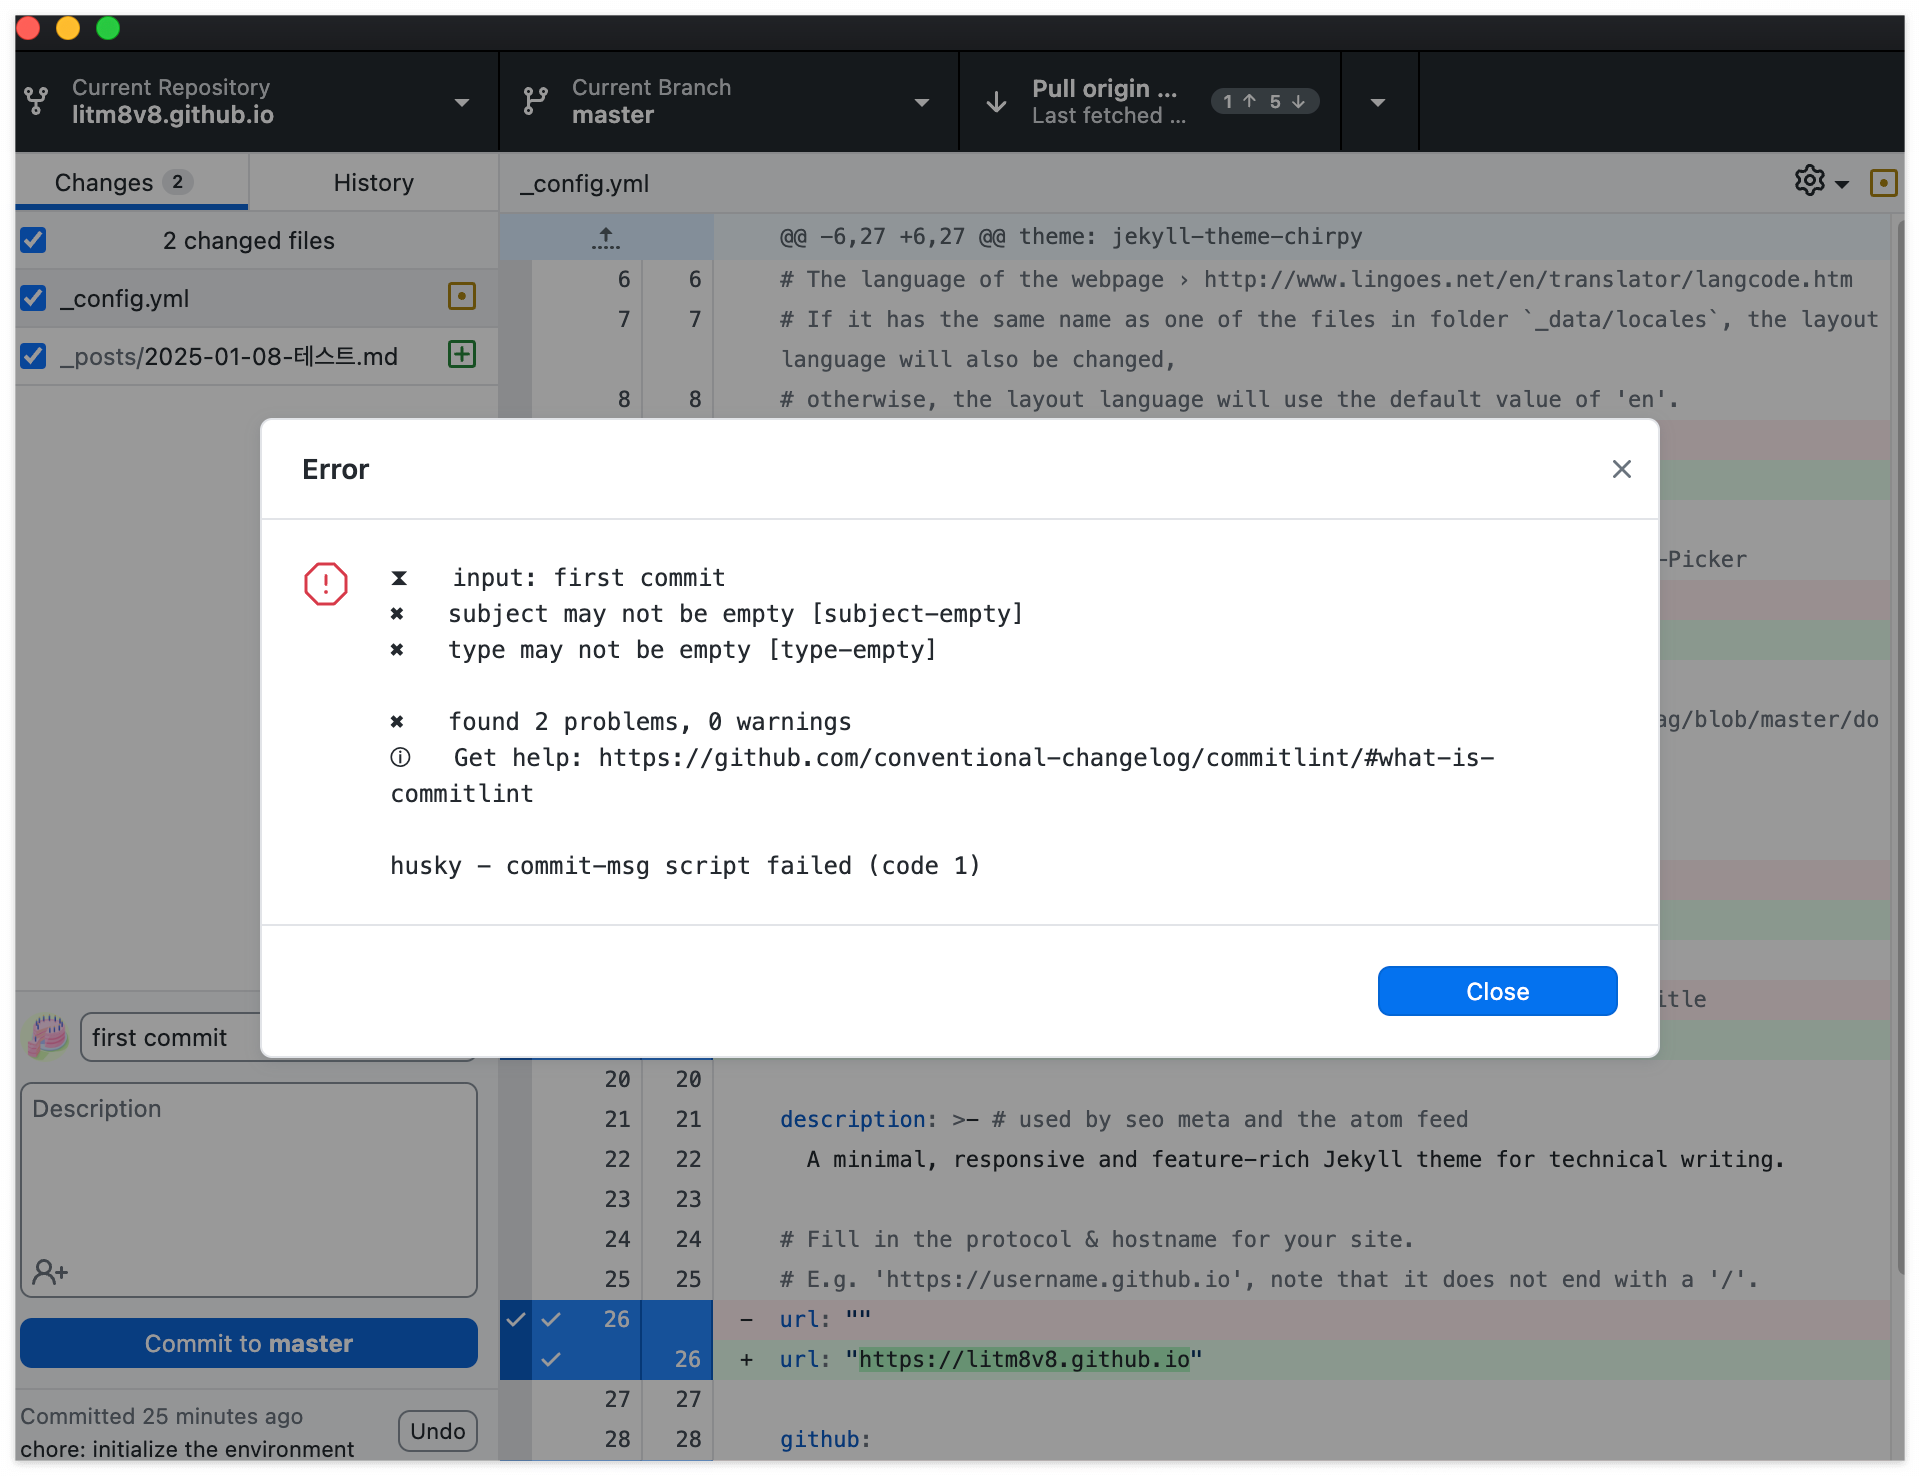Click the add co-authors icon in Description
Screen dimensions: 1920x1476
click(50, 1271)
